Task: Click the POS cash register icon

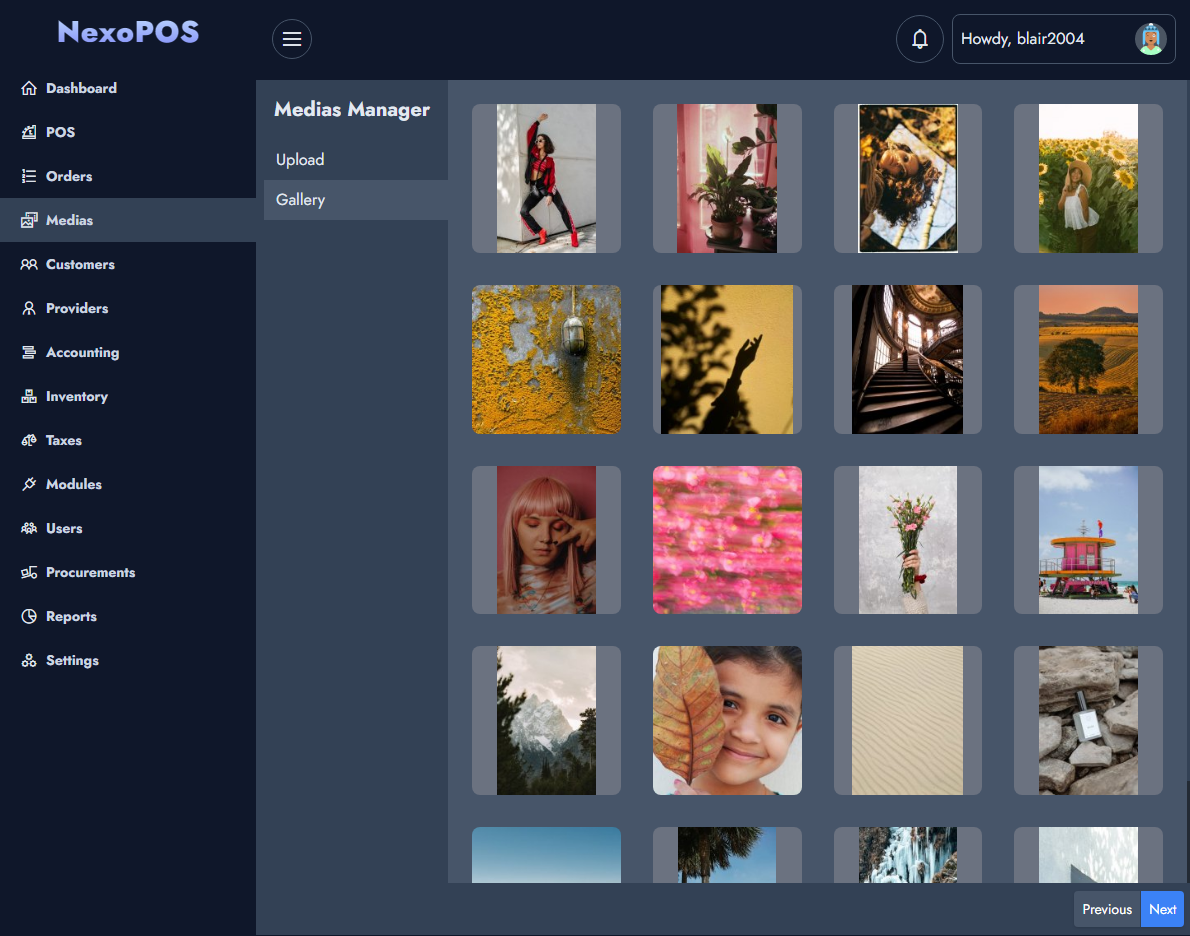Action: [x=29, y=132]
